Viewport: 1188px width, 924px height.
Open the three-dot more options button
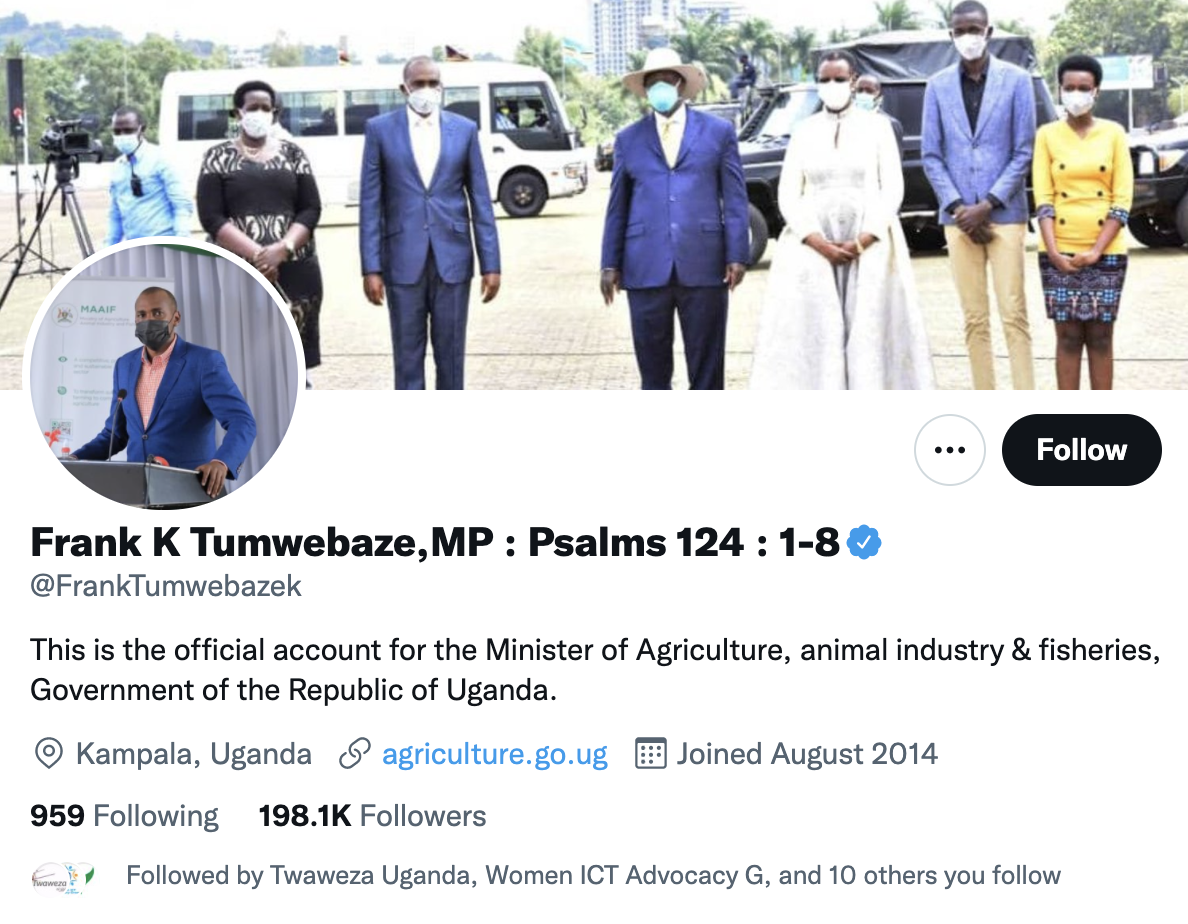coord(949,450)
